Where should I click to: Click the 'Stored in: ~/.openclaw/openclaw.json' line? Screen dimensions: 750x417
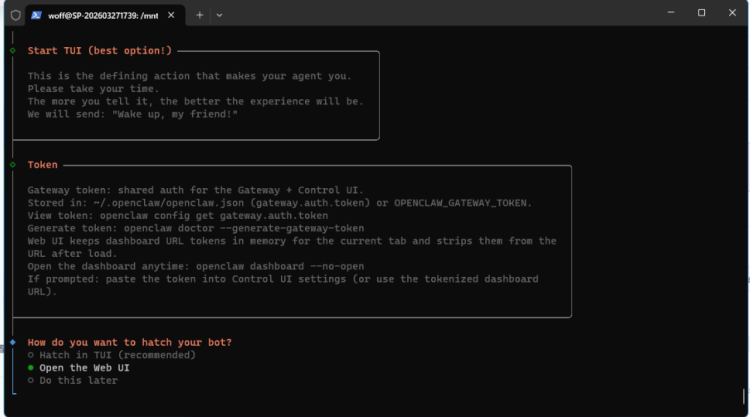pos(280,203)
